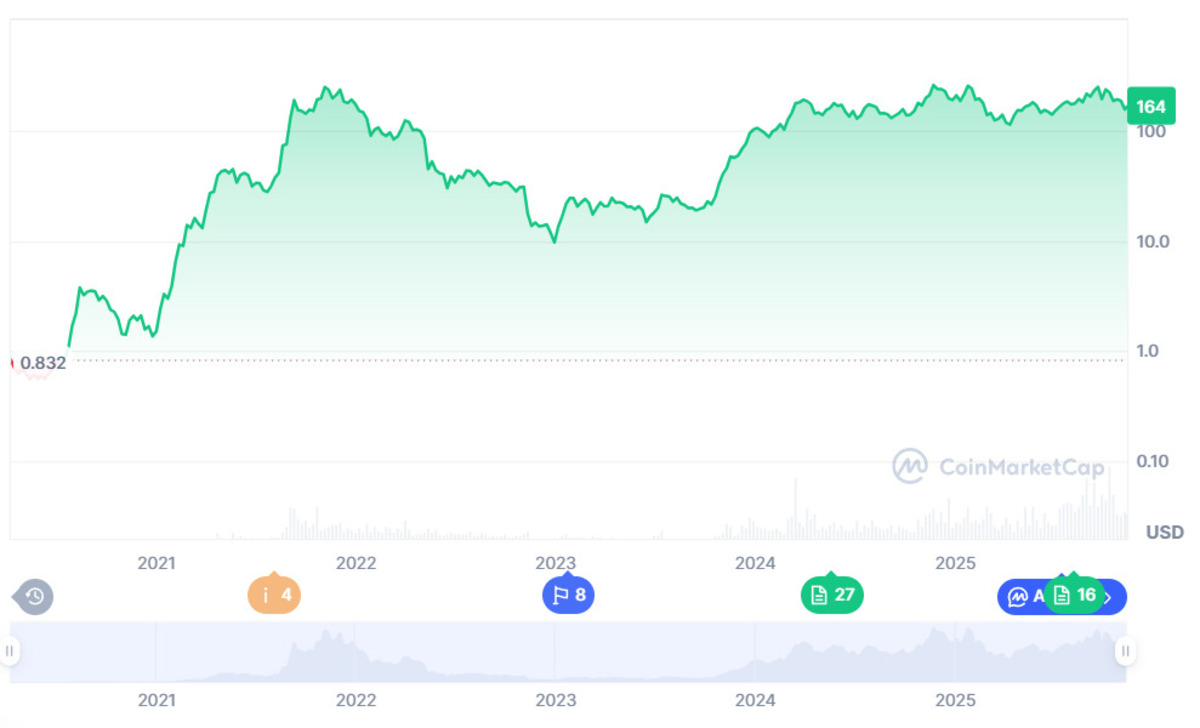
Task: Click the right range handle of navigator
Action: point(1125,652)
